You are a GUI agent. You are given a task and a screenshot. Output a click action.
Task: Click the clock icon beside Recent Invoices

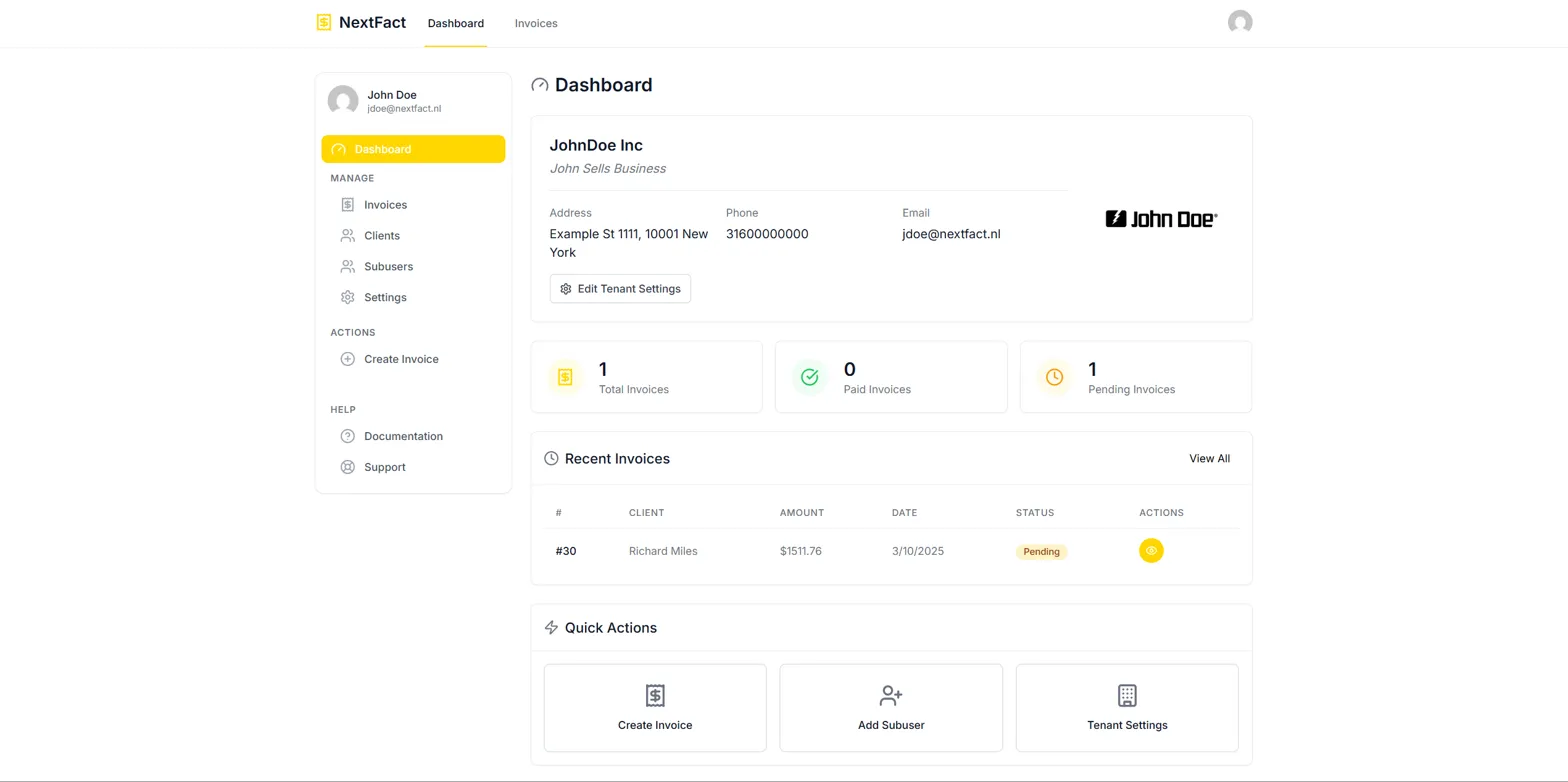[x=551, y=458]
